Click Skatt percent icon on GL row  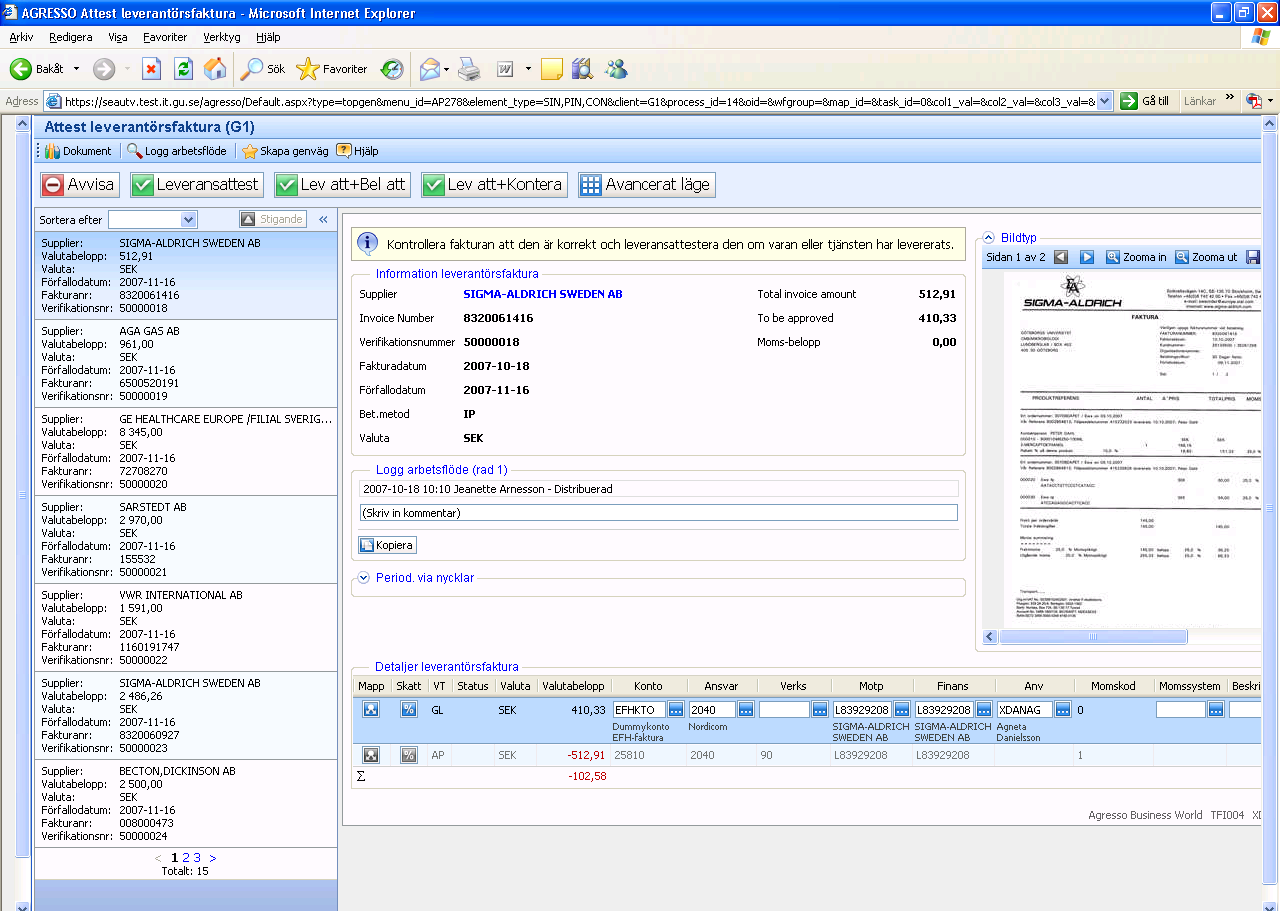click(x=408, y=709)
